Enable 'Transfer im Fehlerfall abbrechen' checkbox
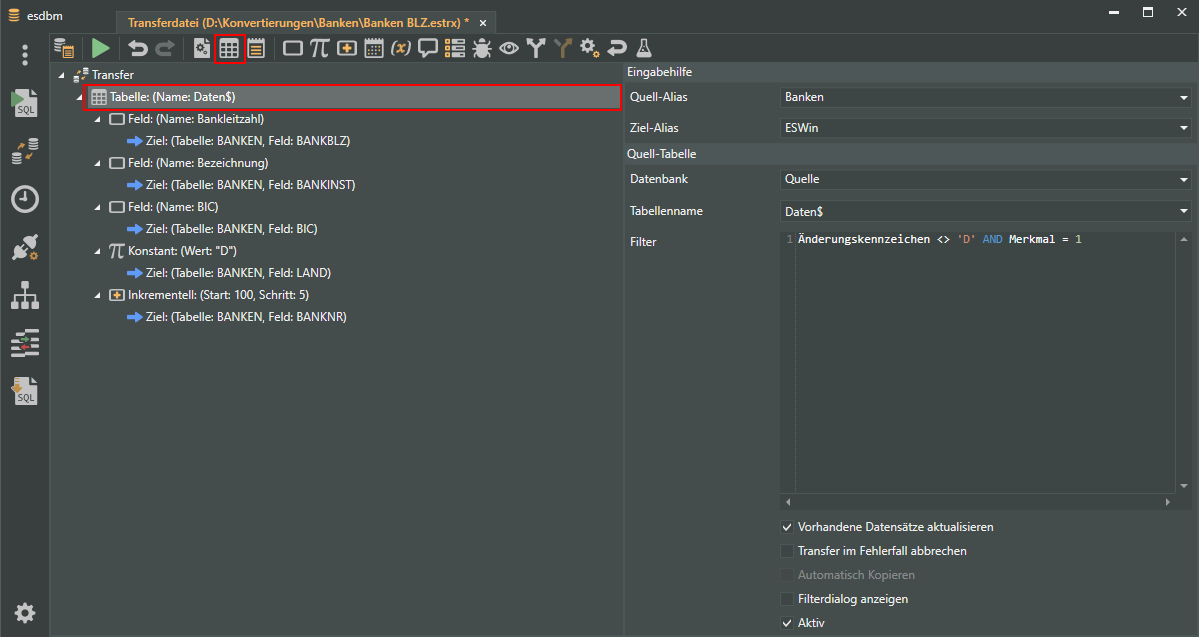Screen dimensions: 1199x637 point(787,551)
